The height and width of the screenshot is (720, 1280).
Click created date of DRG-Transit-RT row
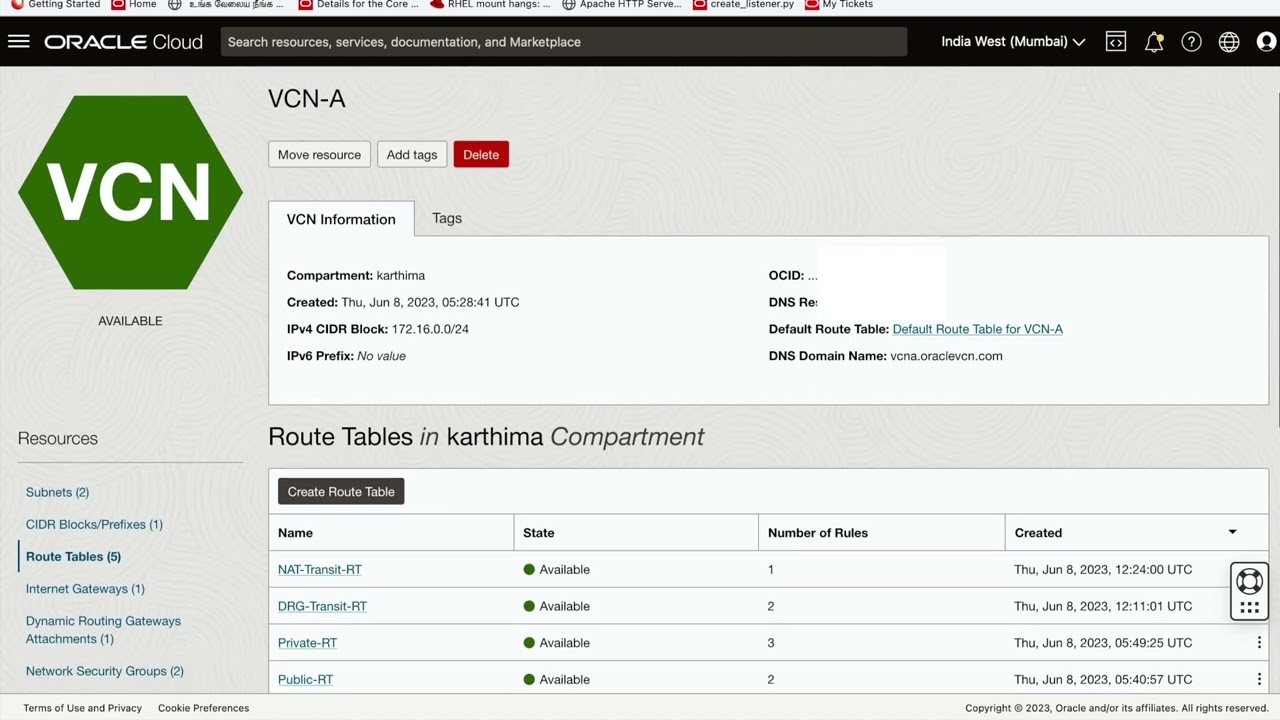coord(1103,606)
